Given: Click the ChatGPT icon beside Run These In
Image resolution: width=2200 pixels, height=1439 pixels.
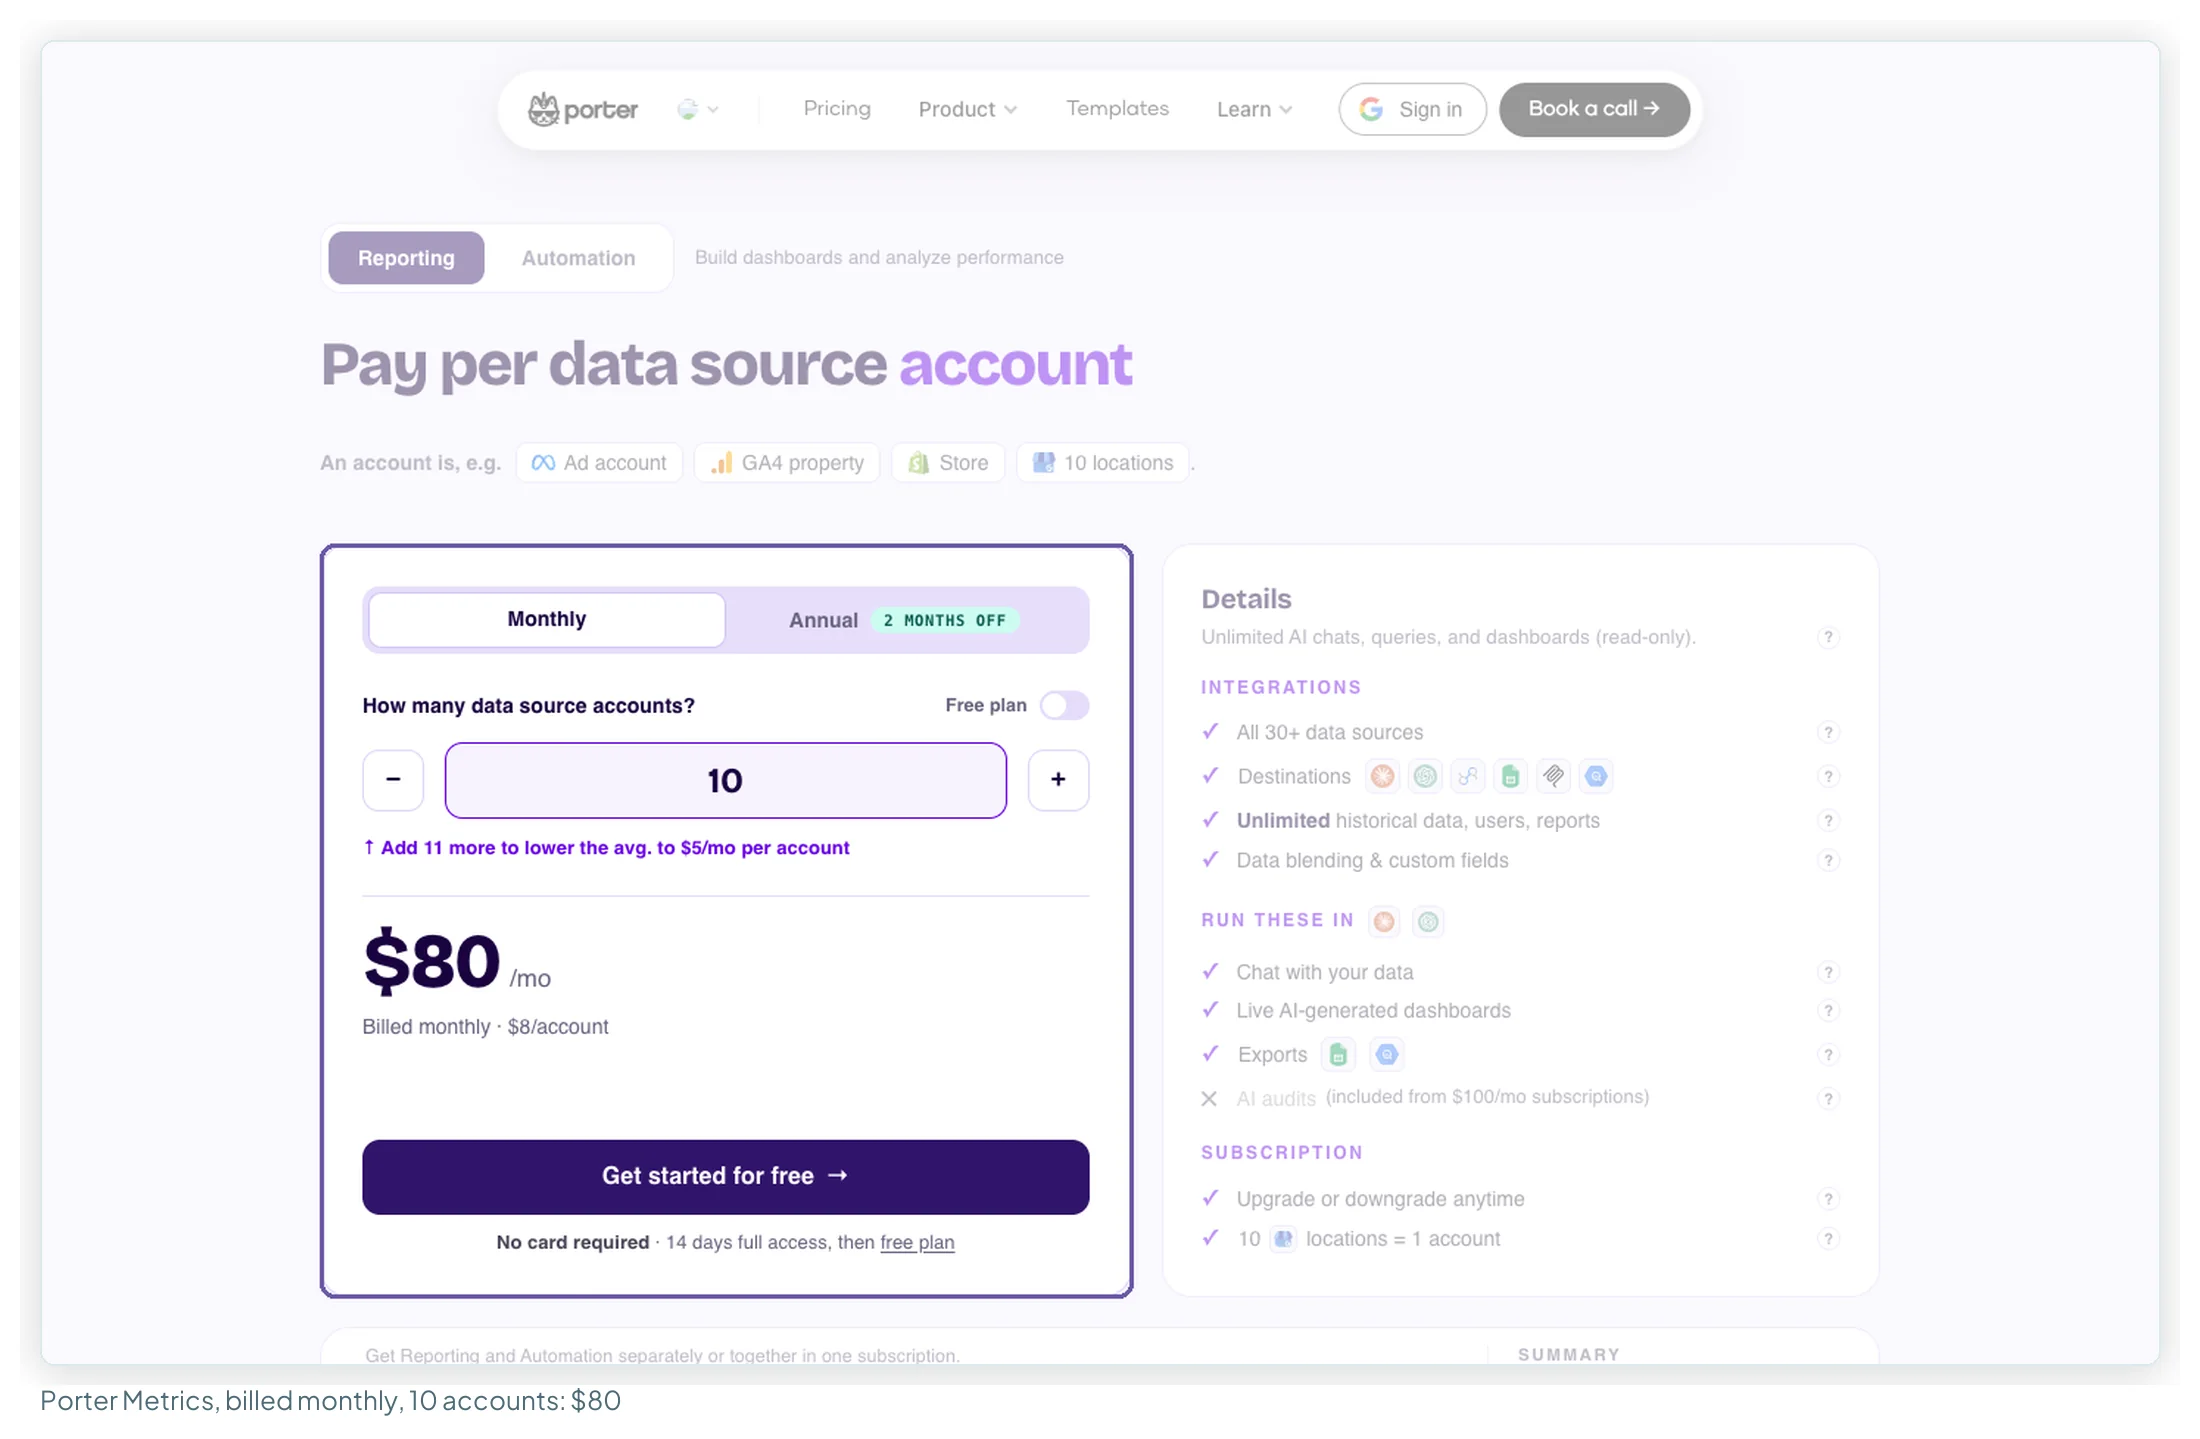Looking at the screenshot, I should 1428,921.
